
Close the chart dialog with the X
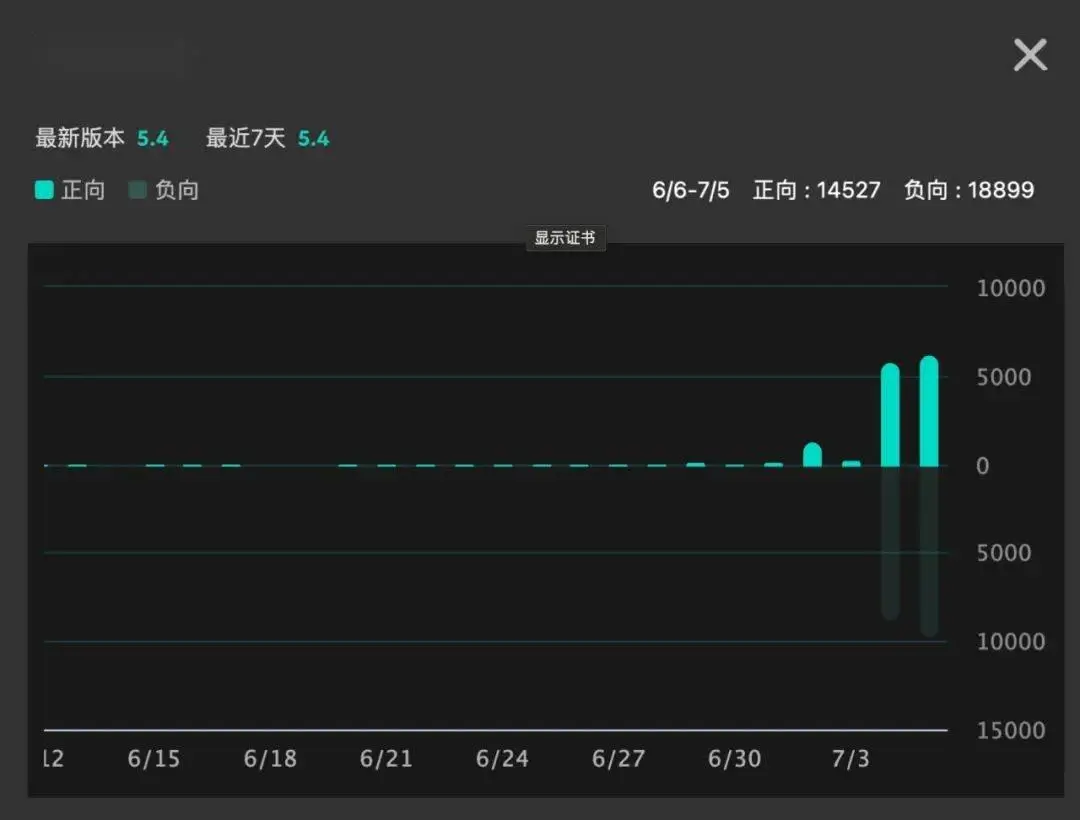click(x=1030, y=55)
